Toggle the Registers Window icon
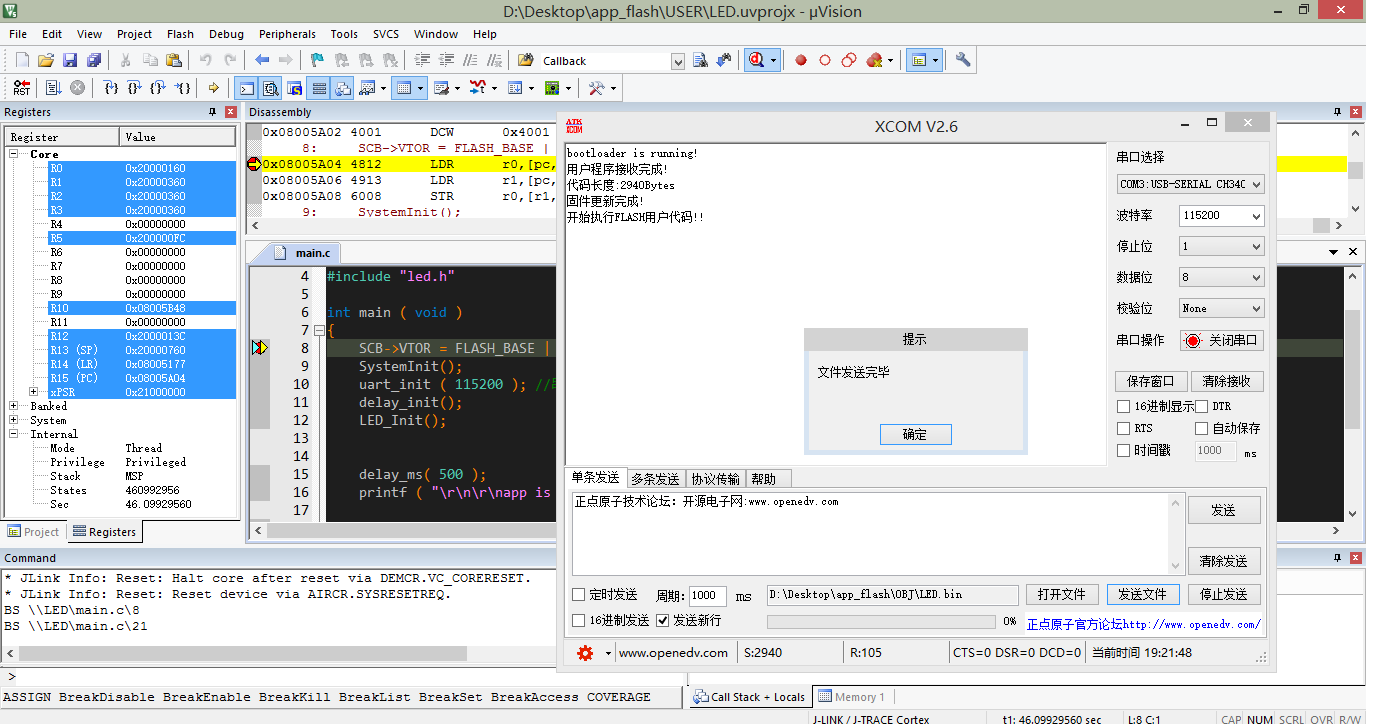This screenshot has height=724, width=1374. (x=318, y=88)
